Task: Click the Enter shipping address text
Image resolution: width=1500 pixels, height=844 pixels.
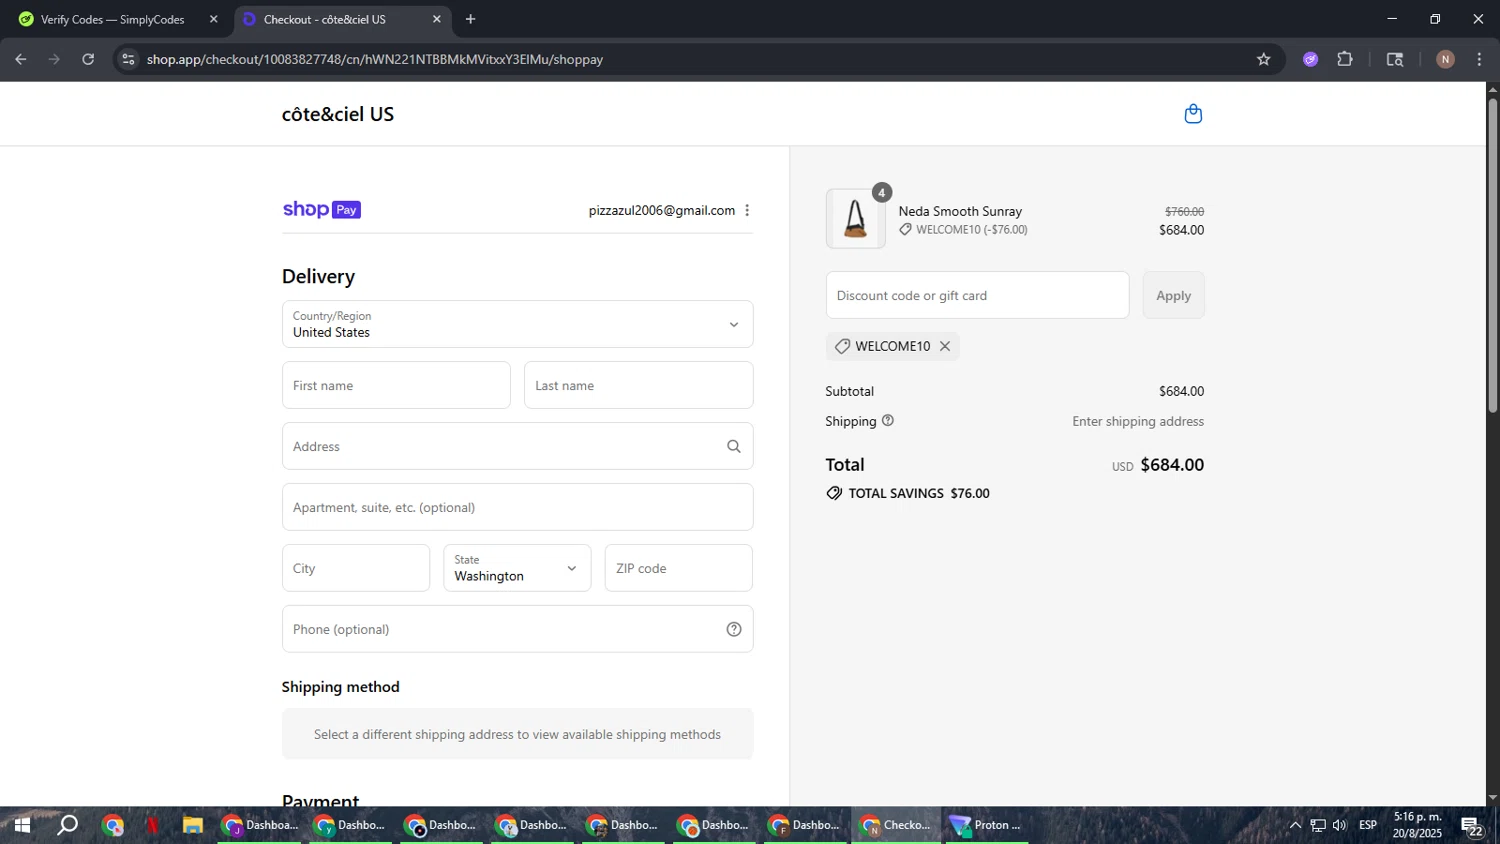Action: point(1138,421)
